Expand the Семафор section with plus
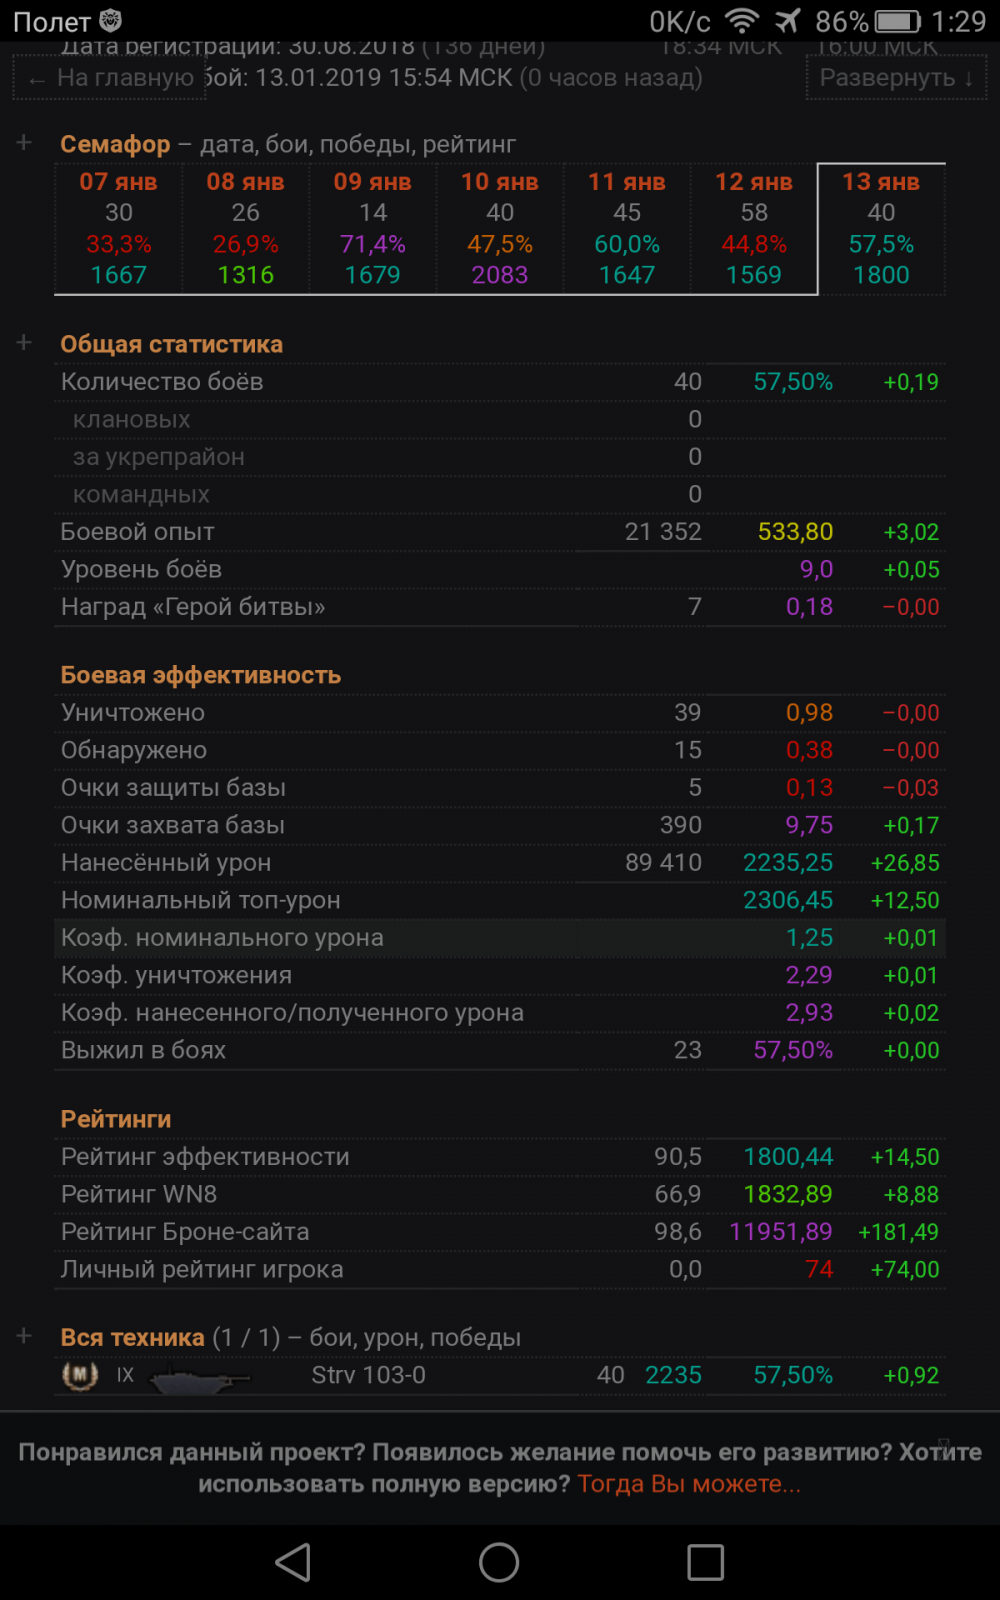 (x=24, y=143)
